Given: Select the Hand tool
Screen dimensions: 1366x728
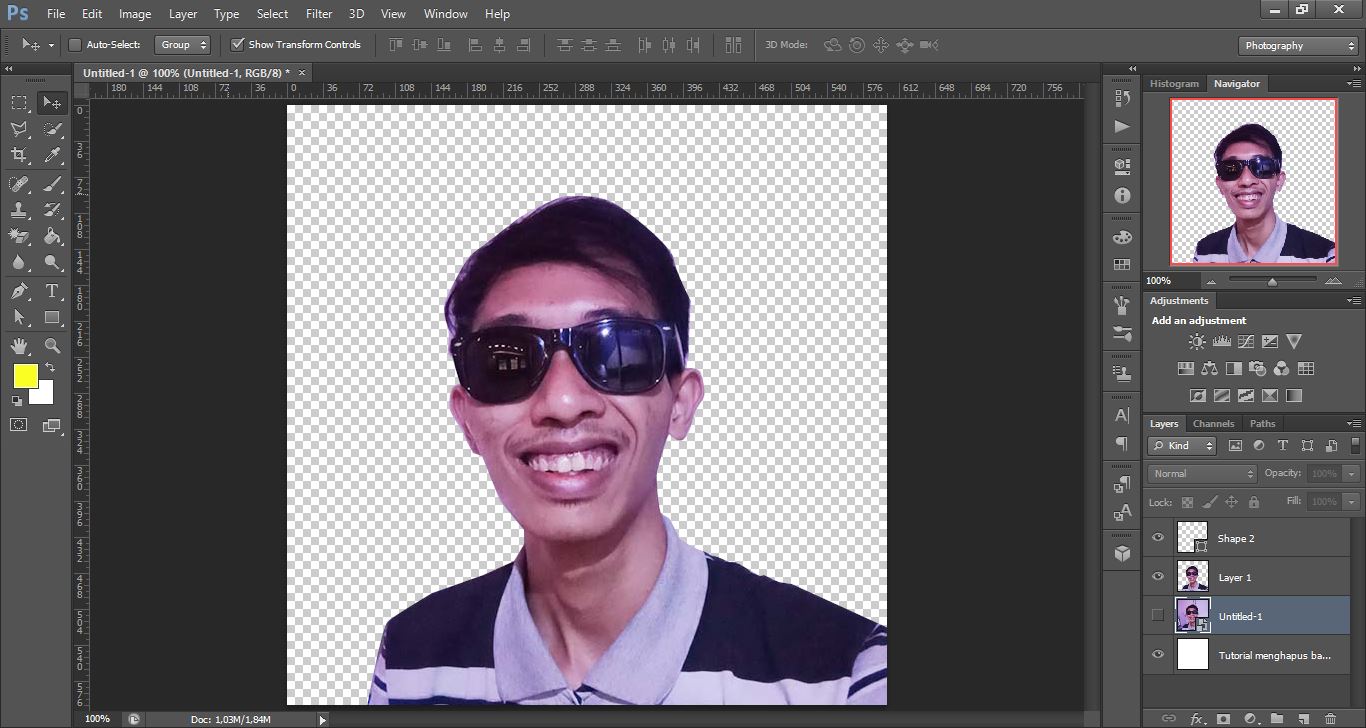Looking at the screenshot, I should point(19,346).
